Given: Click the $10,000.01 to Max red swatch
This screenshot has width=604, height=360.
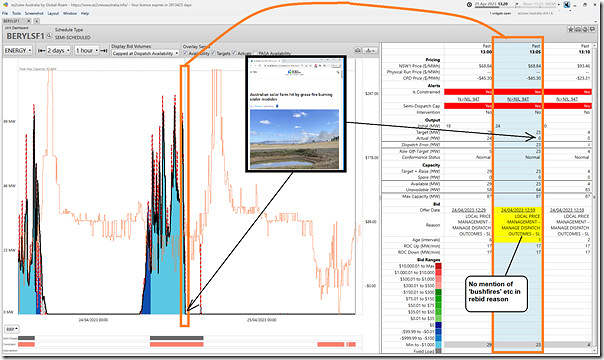Looking at the screenshot, I should point(438,266).
